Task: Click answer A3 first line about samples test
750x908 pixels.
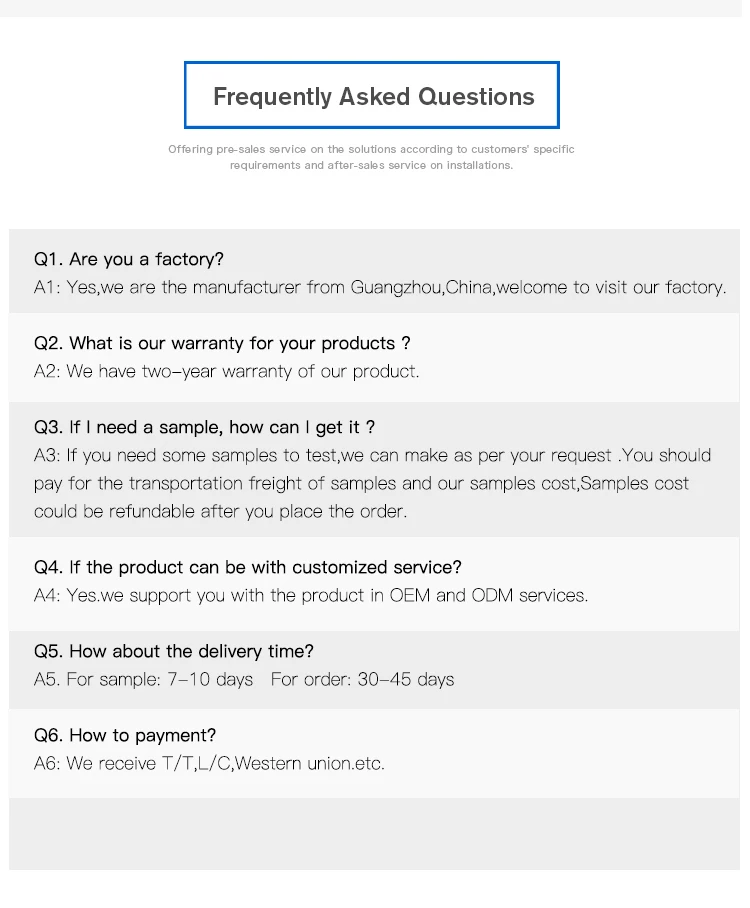Action: click(372, 455)
